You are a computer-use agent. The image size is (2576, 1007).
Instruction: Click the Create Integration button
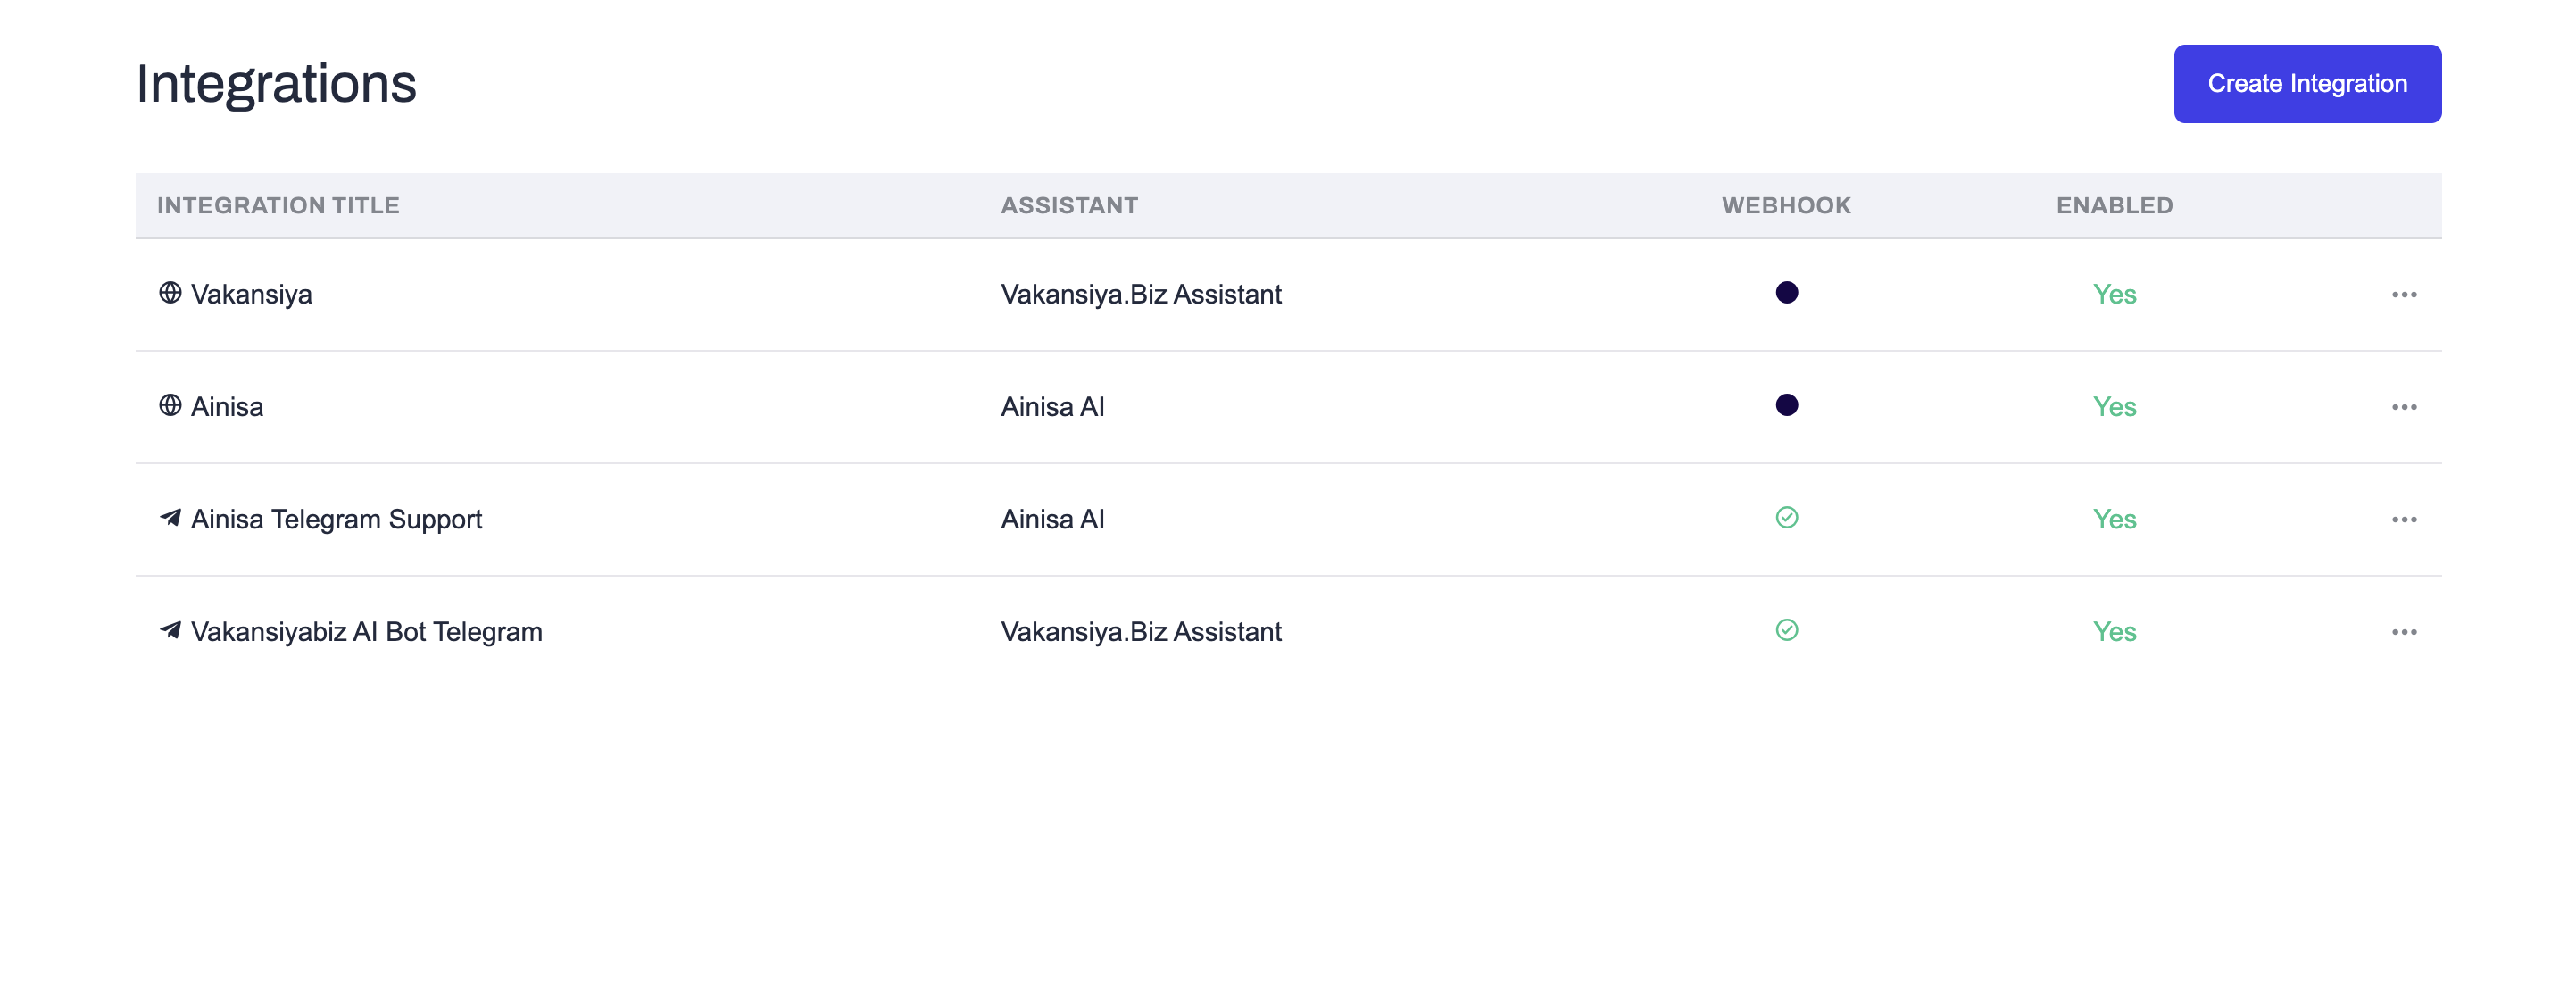[2307, 83]
